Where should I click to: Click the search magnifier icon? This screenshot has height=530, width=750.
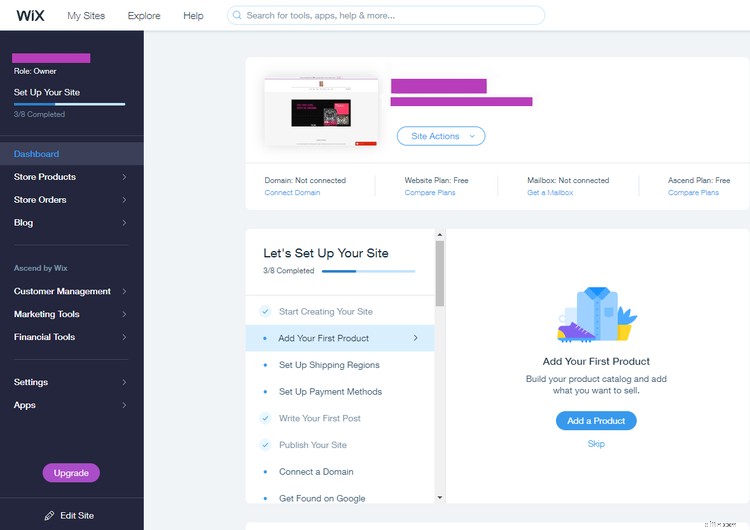pyautogui.click(x=237, y=16)
